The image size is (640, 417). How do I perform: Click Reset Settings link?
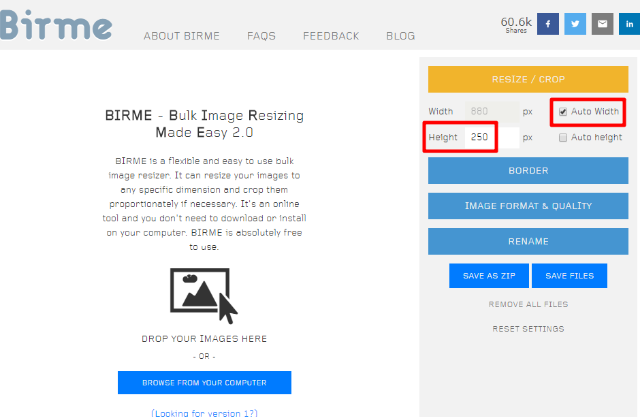[528, 329]
